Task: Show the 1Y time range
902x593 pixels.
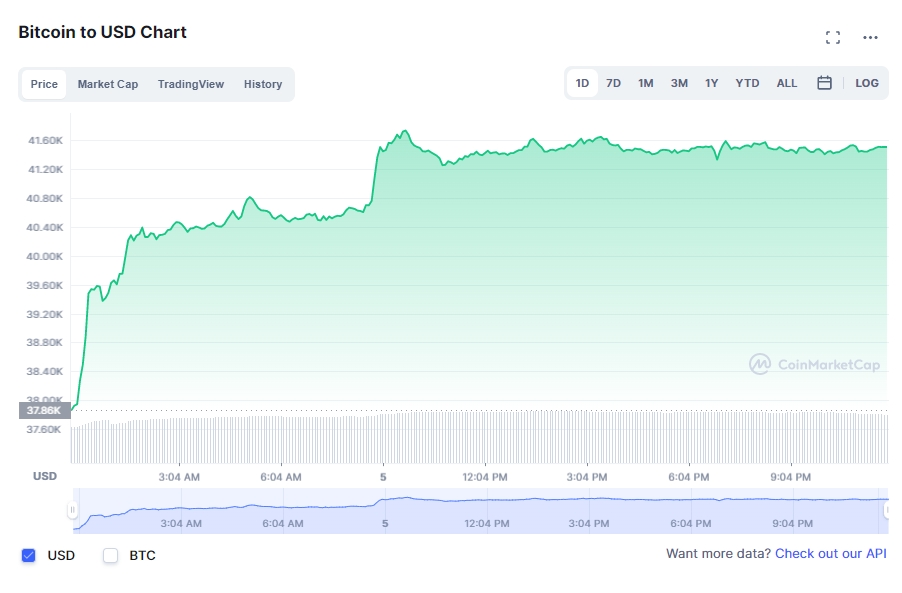Action: [x=711, y=83]
